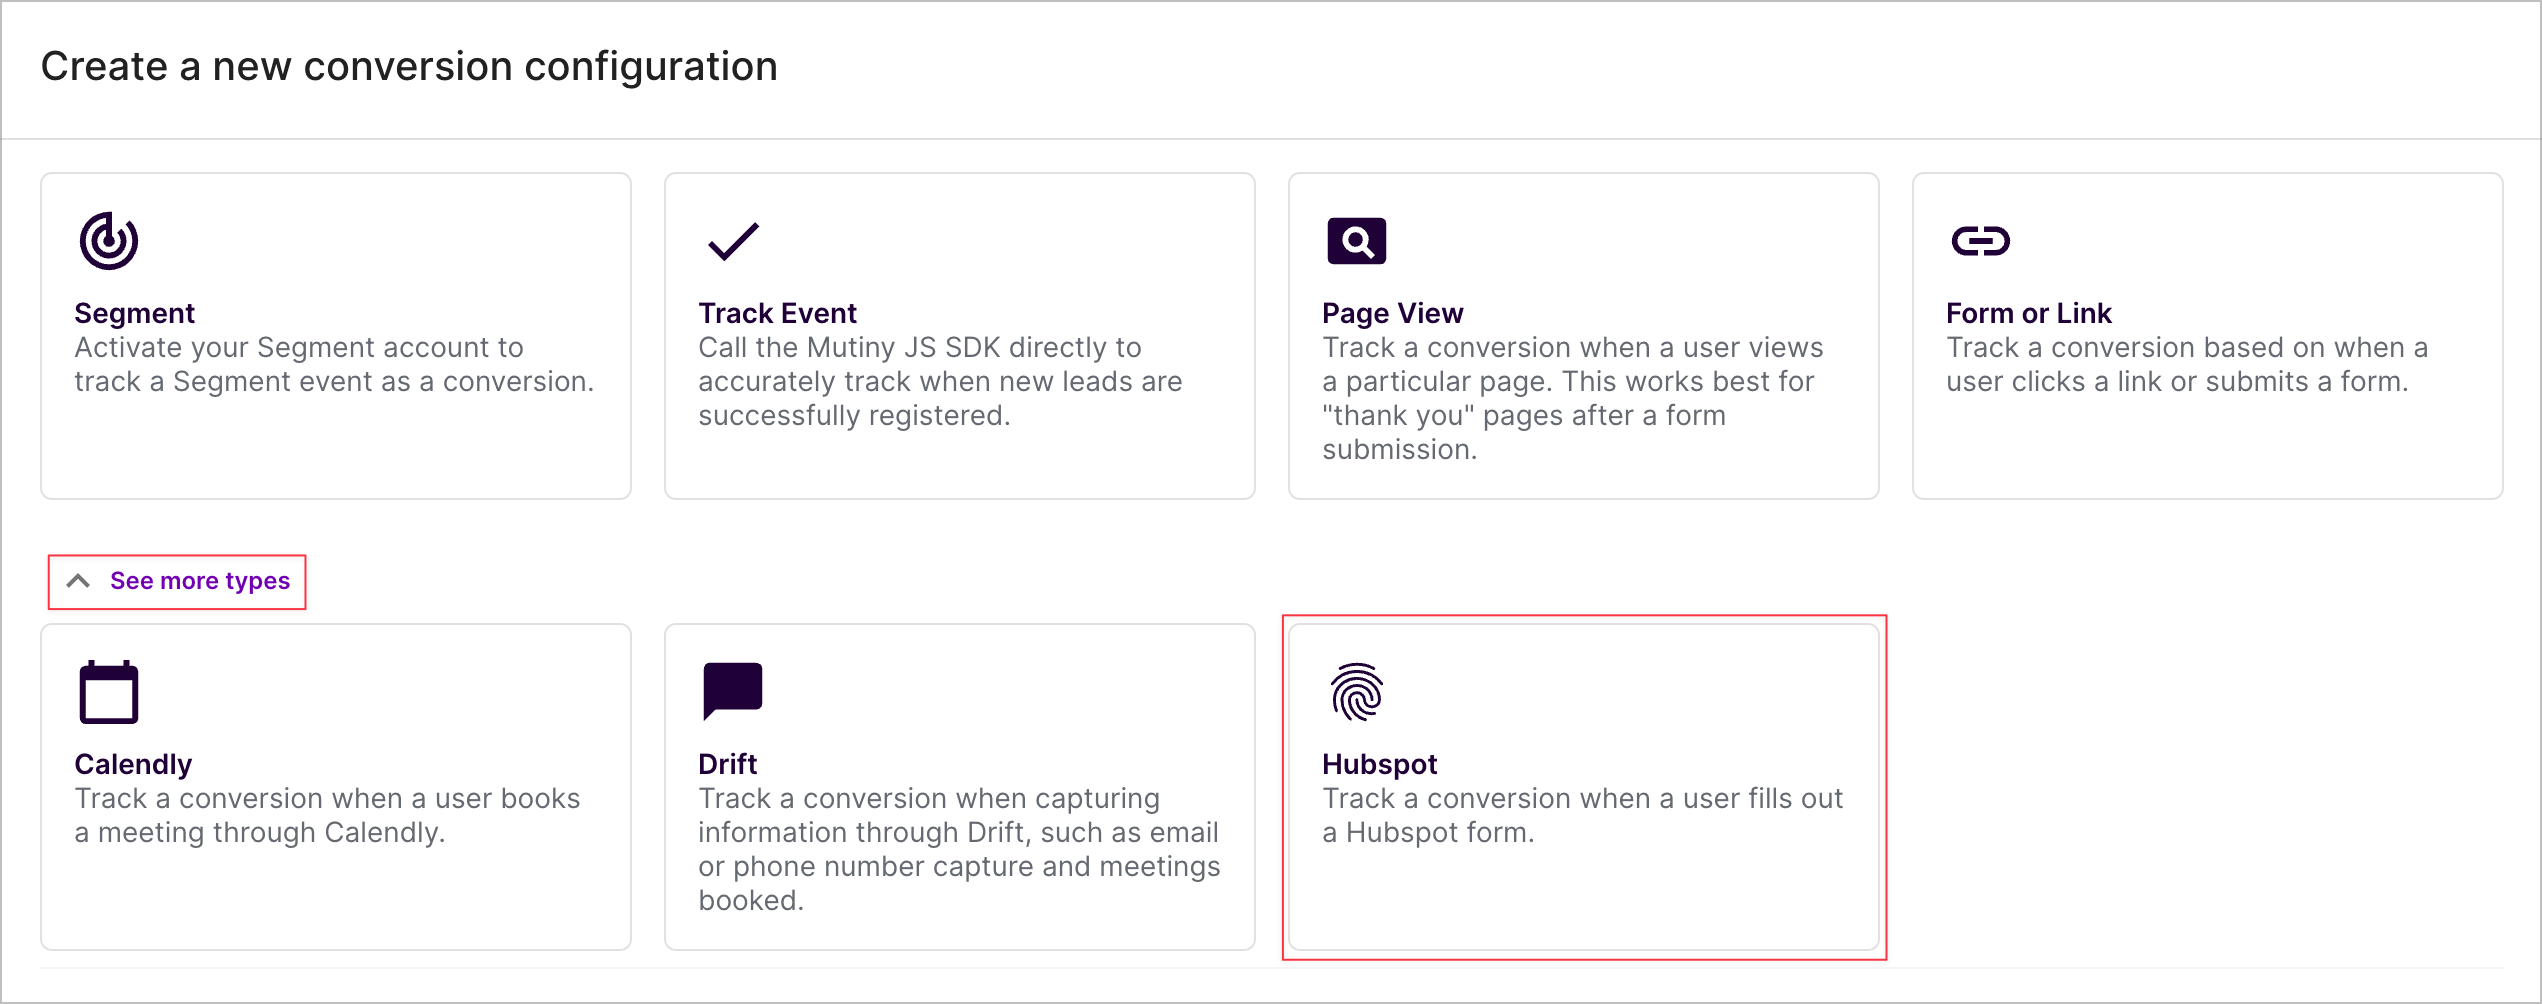Click the Hubspot fingerprint icon

tap(1356, 692)
